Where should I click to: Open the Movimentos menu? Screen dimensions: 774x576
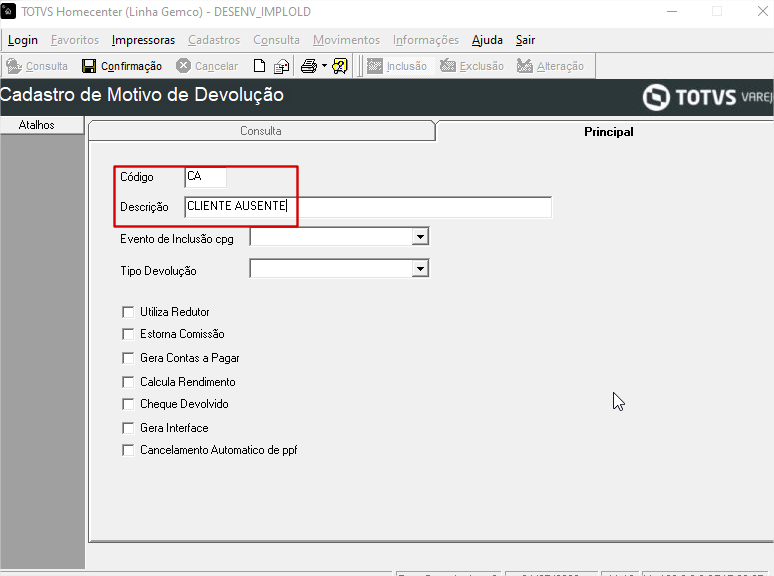[347, 40]
